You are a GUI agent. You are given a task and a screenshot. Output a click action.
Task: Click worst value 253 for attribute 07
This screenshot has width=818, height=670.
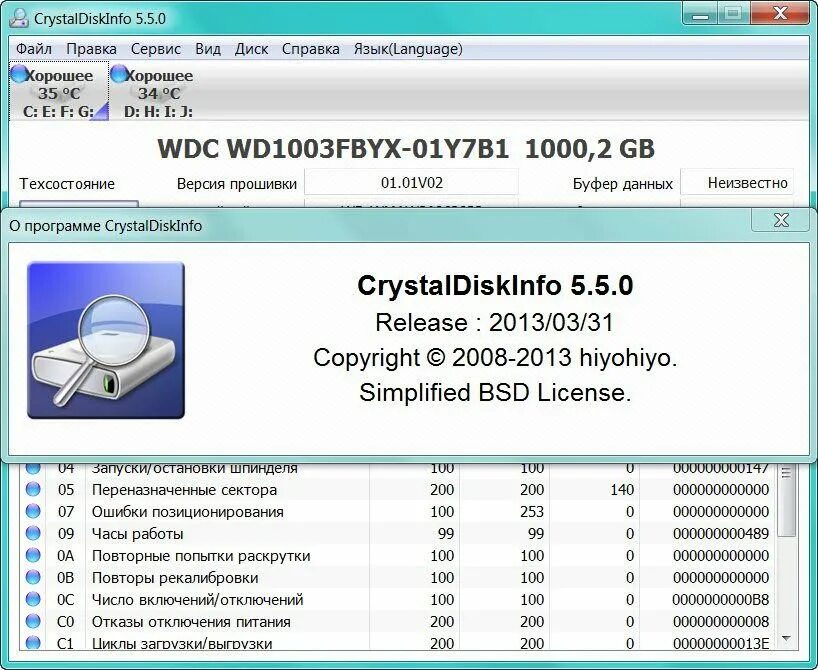click(x=532, y=511)
